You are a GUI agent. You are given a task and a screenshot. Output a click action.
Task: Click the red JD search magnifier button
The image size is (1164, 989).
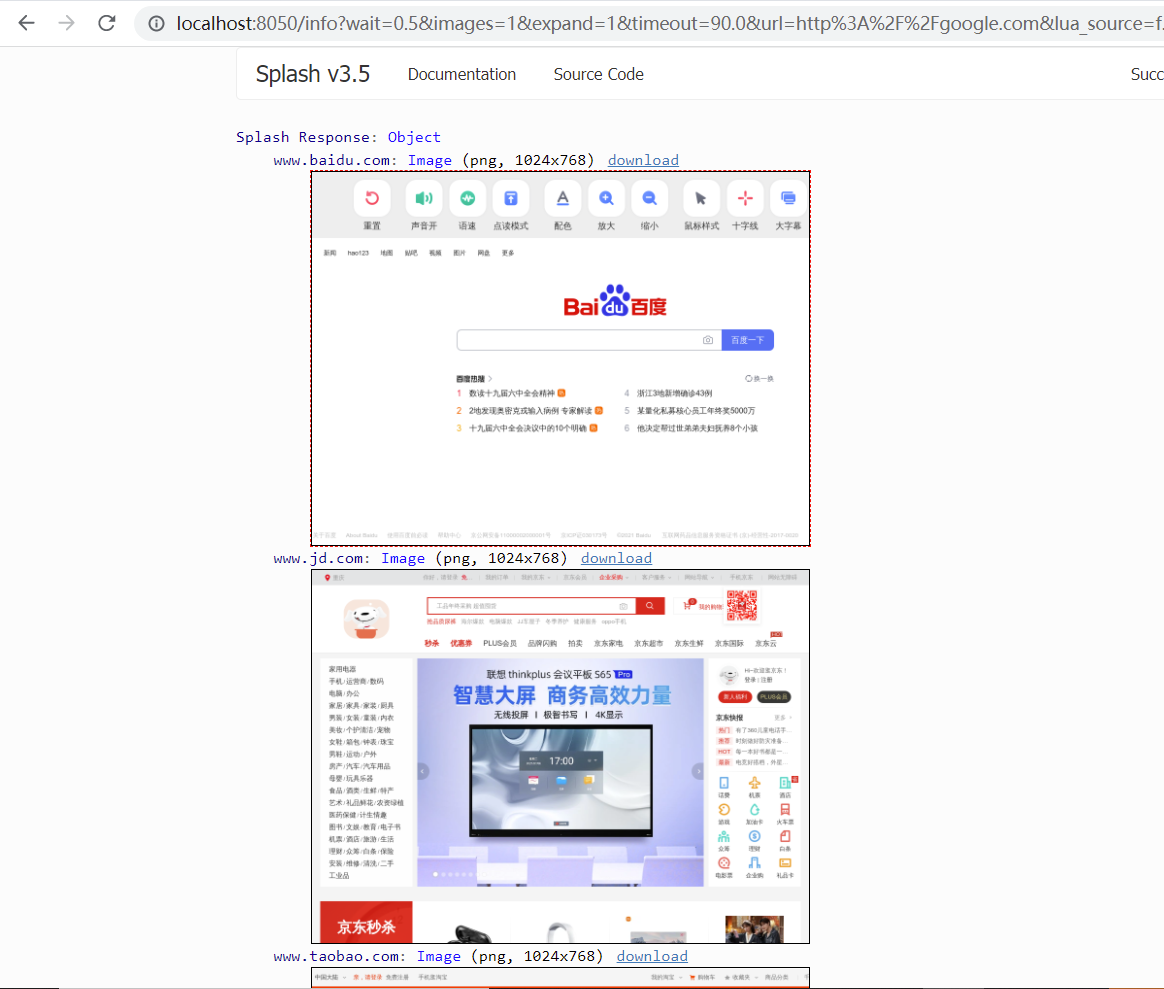pos(650,606)
